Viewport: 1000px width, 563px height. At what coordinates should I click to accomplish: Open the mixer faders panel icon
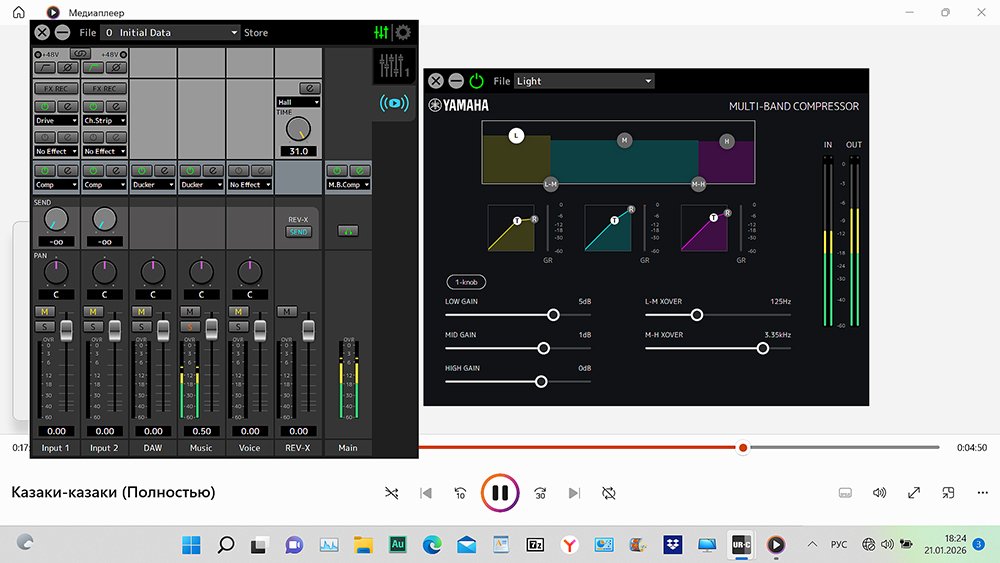(393, 66)
